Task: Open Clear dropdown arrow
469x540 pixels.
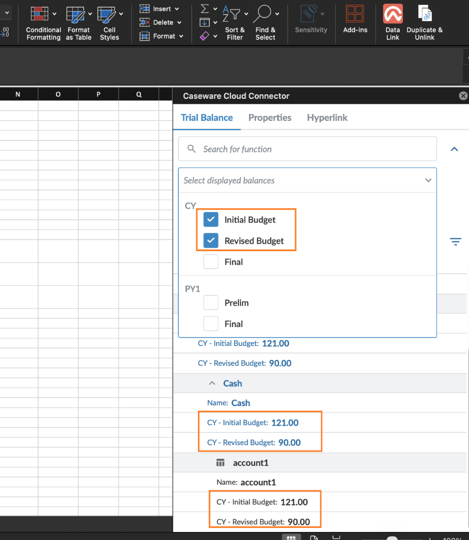Action: pos(215,36)
